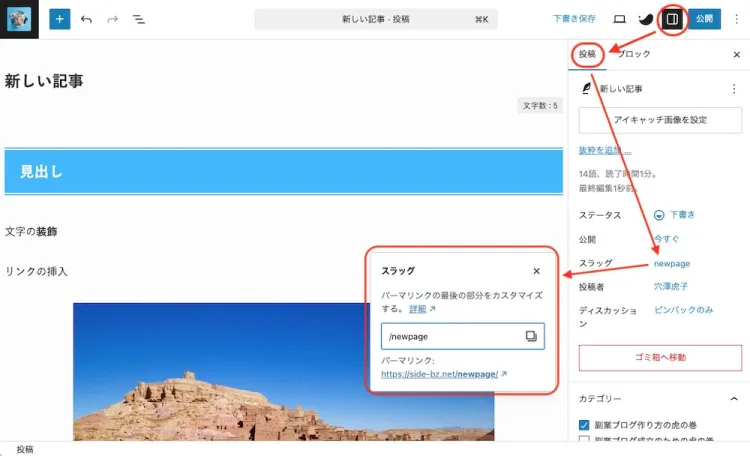Screen dimensions: 750x456
Task: Click the 下書き status icon
Action: 659,215
